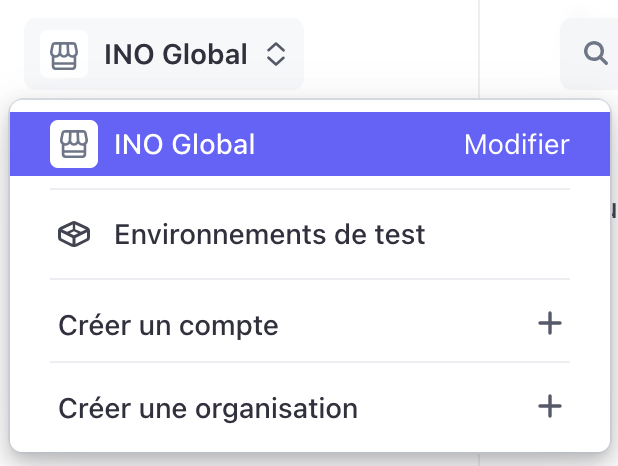This screenshot has width=618, height=466.
Task: Click the up-down chevron beside INO Global
Action: coord(276,54)
